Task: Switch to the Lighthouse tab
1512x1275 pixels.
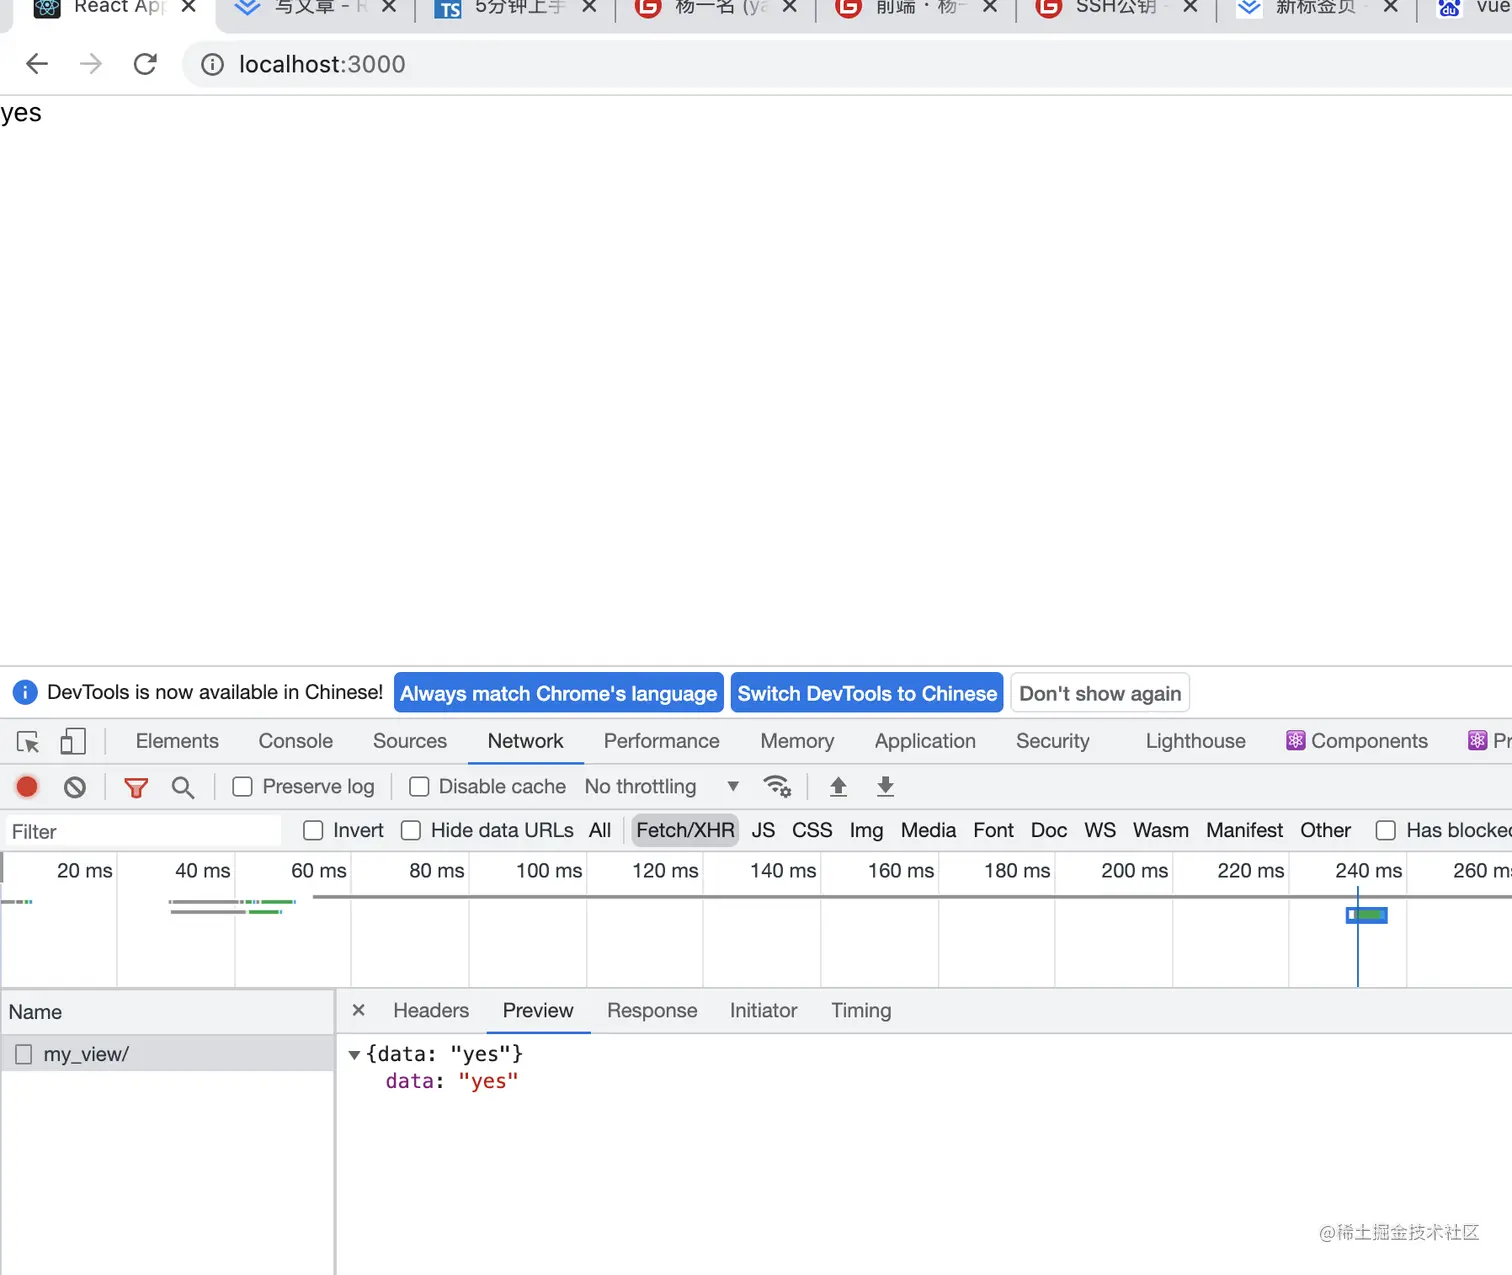Action: [x=1196, y=742]
